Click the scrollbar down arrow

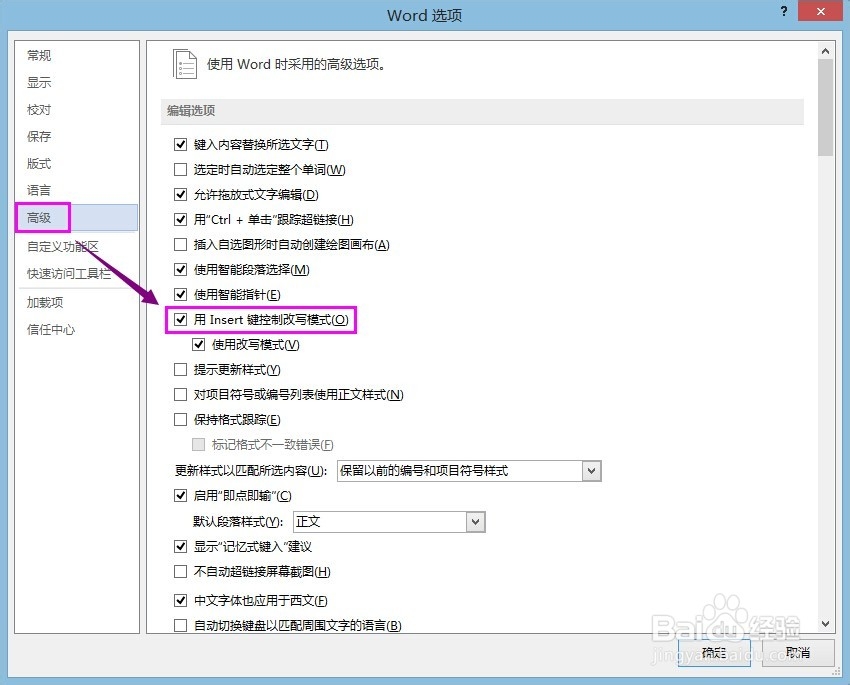click(825, 623)
